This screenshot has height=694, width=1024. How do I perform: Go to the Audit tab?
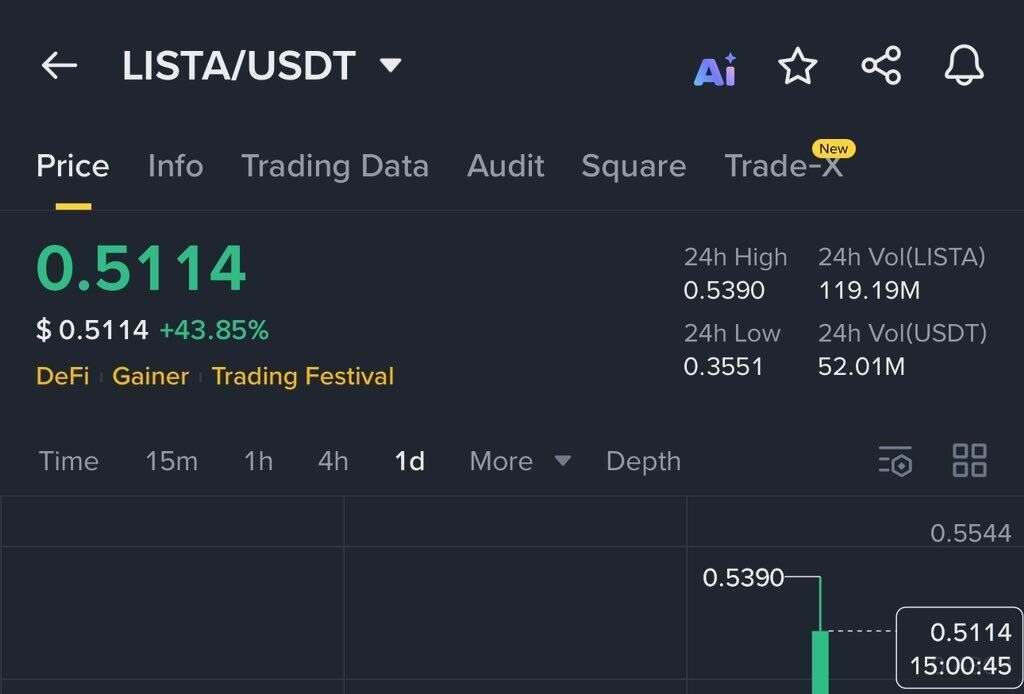[506, 166]
